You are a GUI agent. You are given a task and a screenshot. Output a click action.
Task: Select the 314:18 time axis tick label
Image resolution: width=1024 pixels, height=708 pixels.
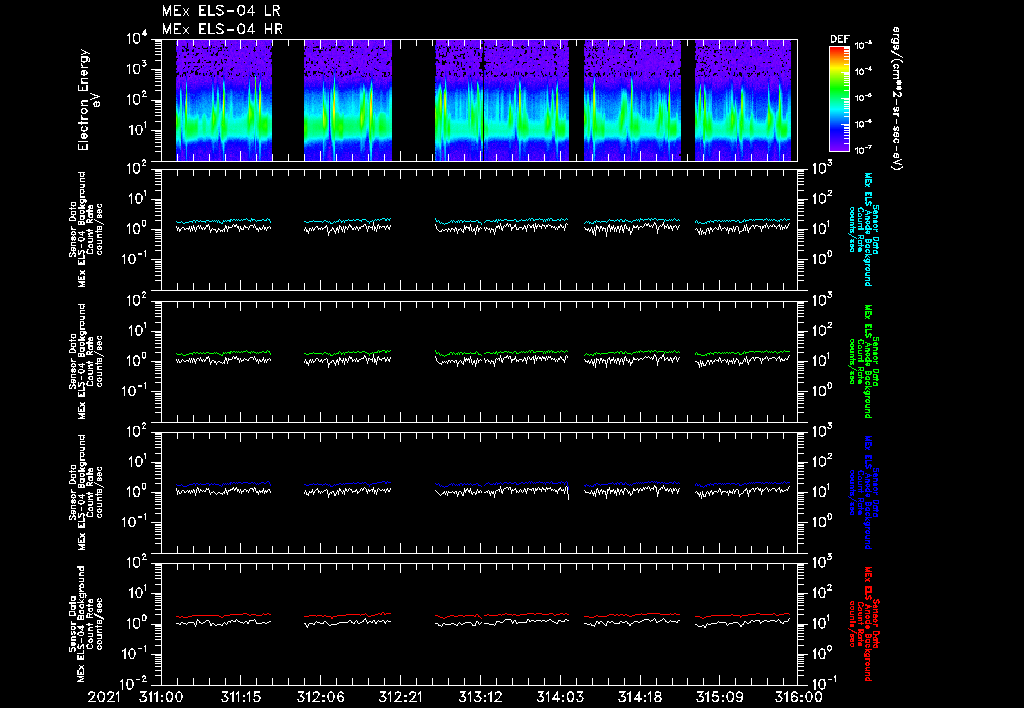[x=640, y=696]
